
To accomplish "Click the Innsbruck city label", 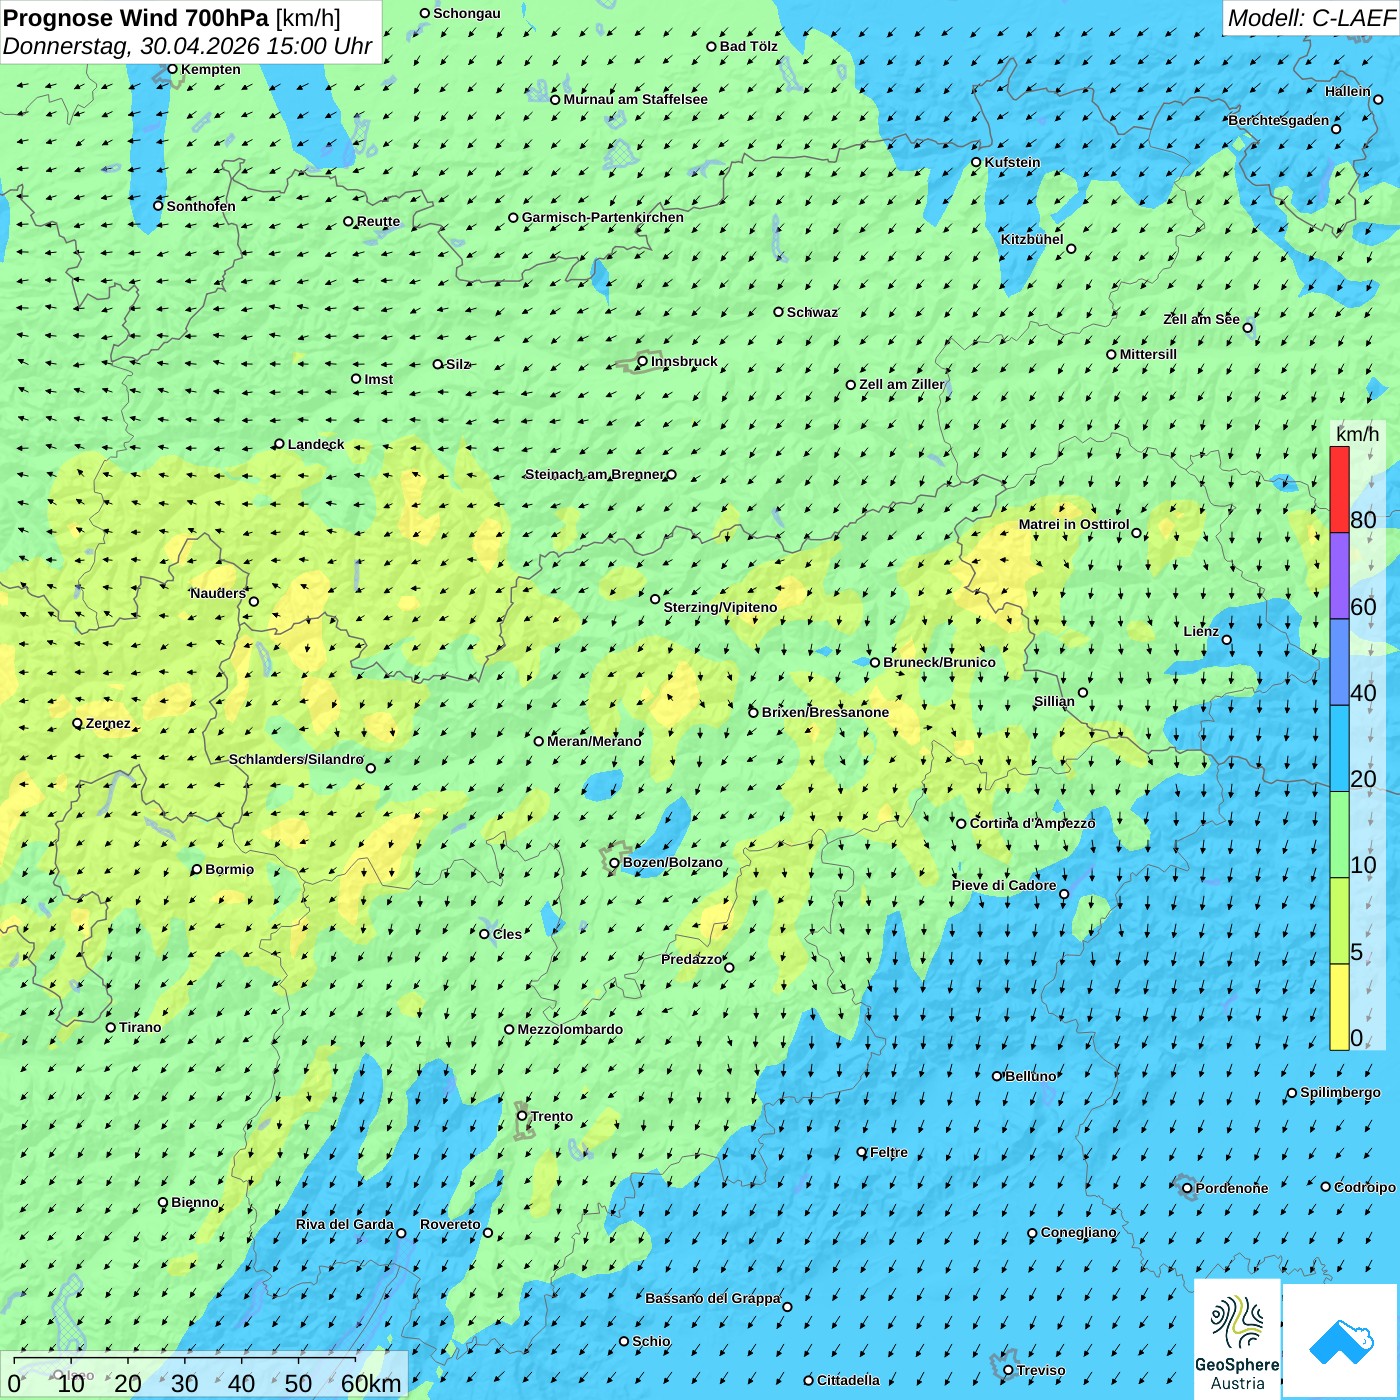I will click(684, 361).
